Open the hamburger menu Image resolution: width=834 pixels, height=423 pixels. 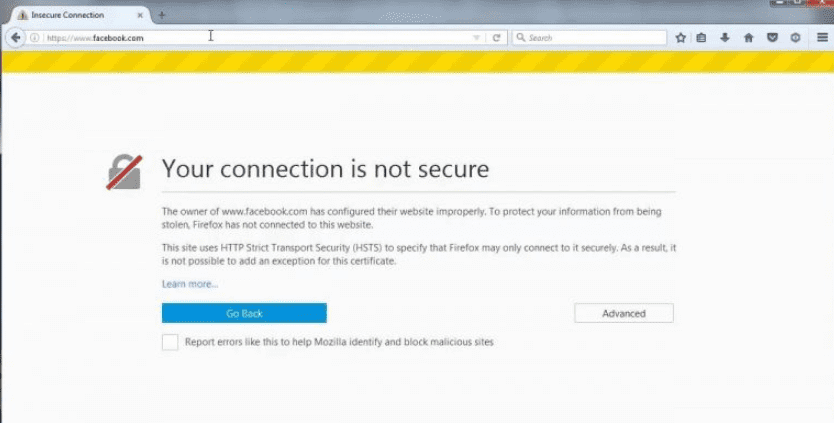coord(822,37)
